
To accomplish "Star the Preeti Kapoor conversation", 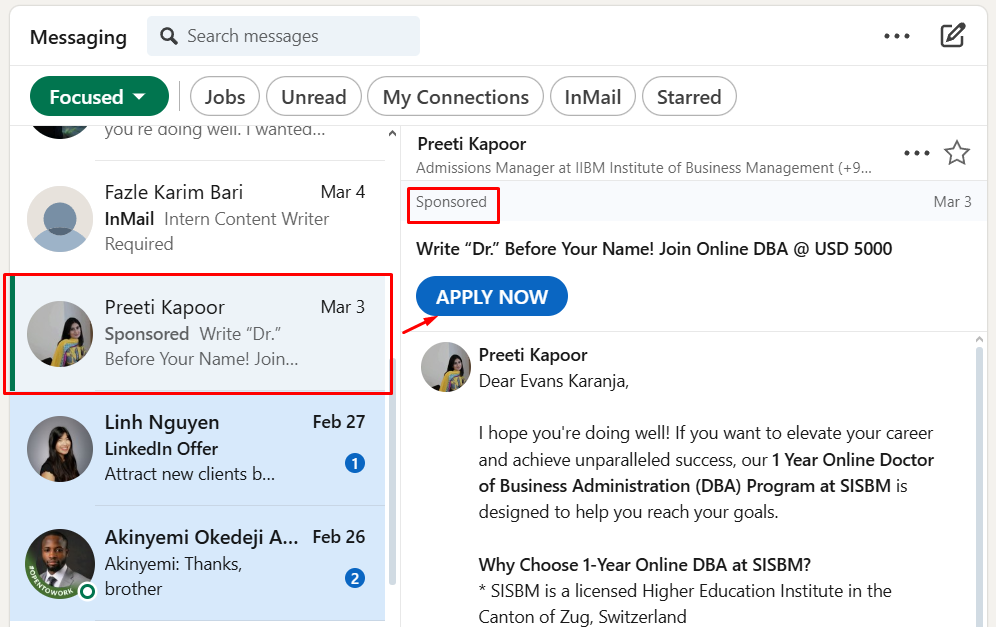I will click(x=957, y=153).
